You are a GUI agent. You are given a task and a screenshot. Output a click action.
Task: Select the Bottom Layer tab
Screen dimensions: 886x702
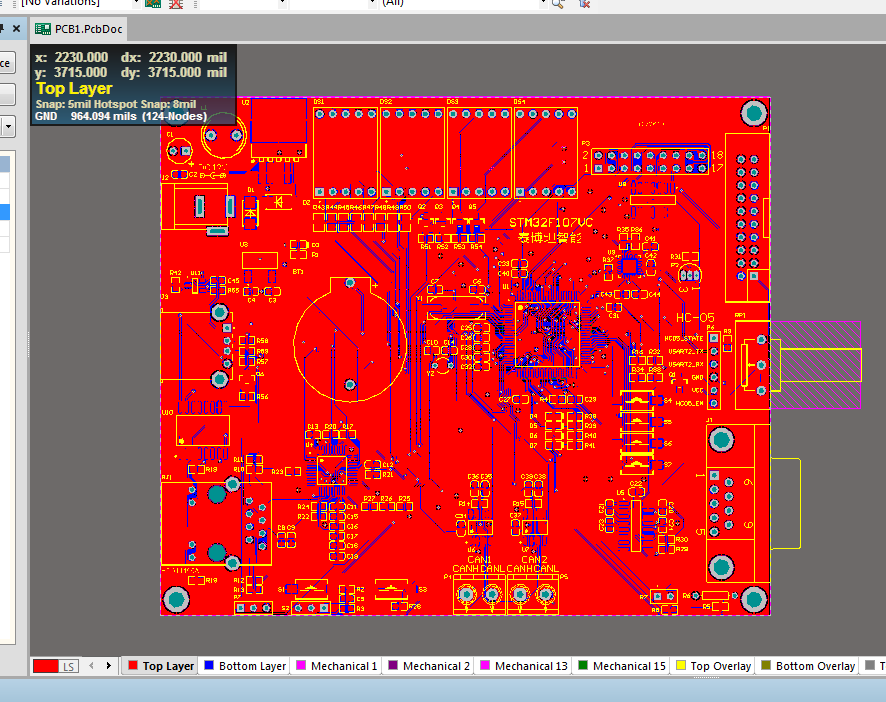click(x=245, y=665)
